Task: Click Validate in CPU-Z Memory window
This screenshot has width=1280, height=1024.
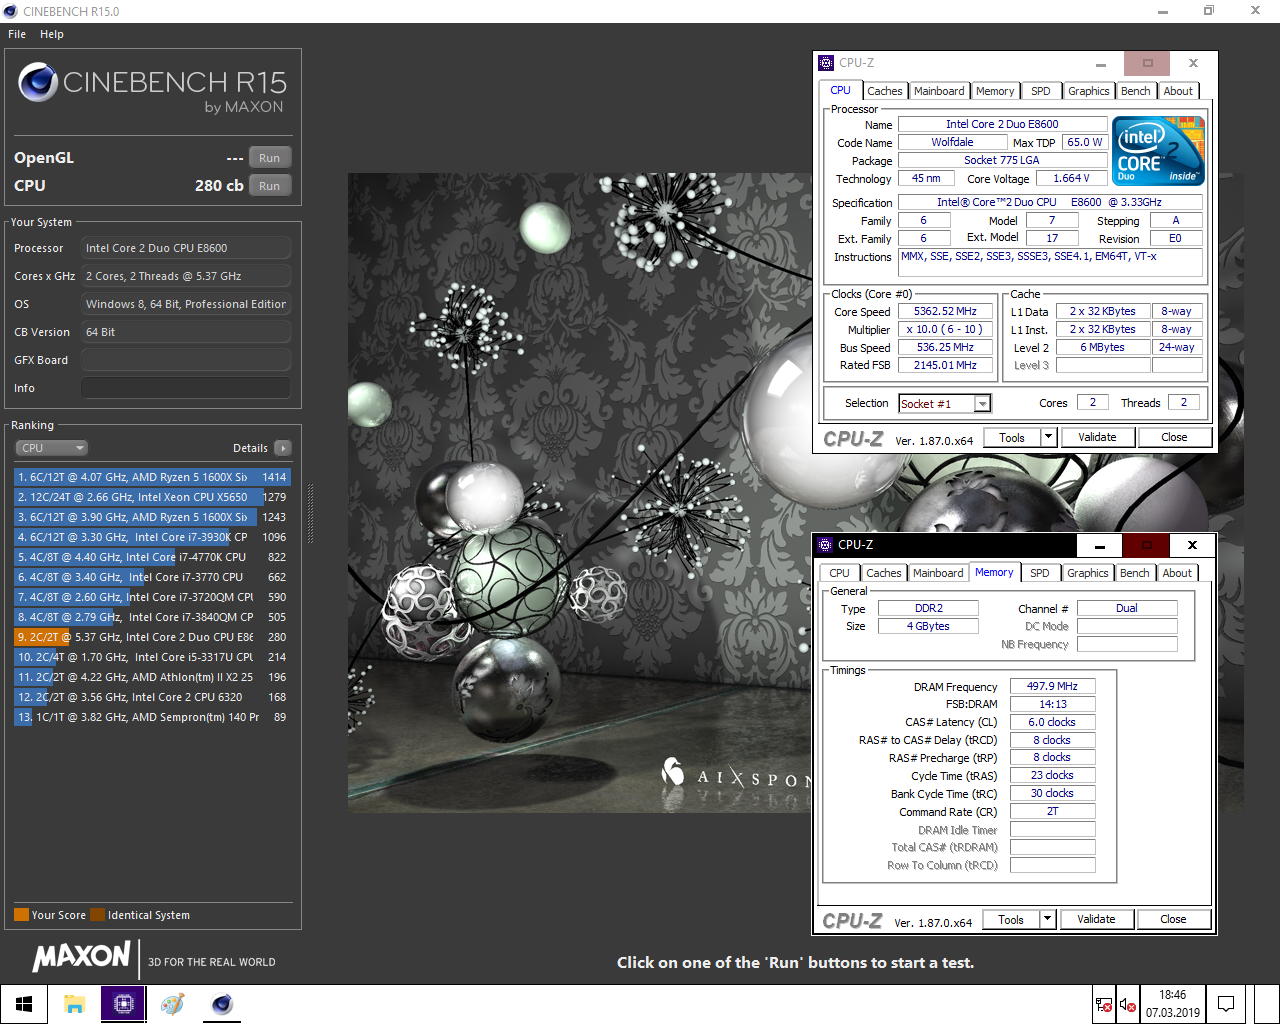Action: (1096, 919)
